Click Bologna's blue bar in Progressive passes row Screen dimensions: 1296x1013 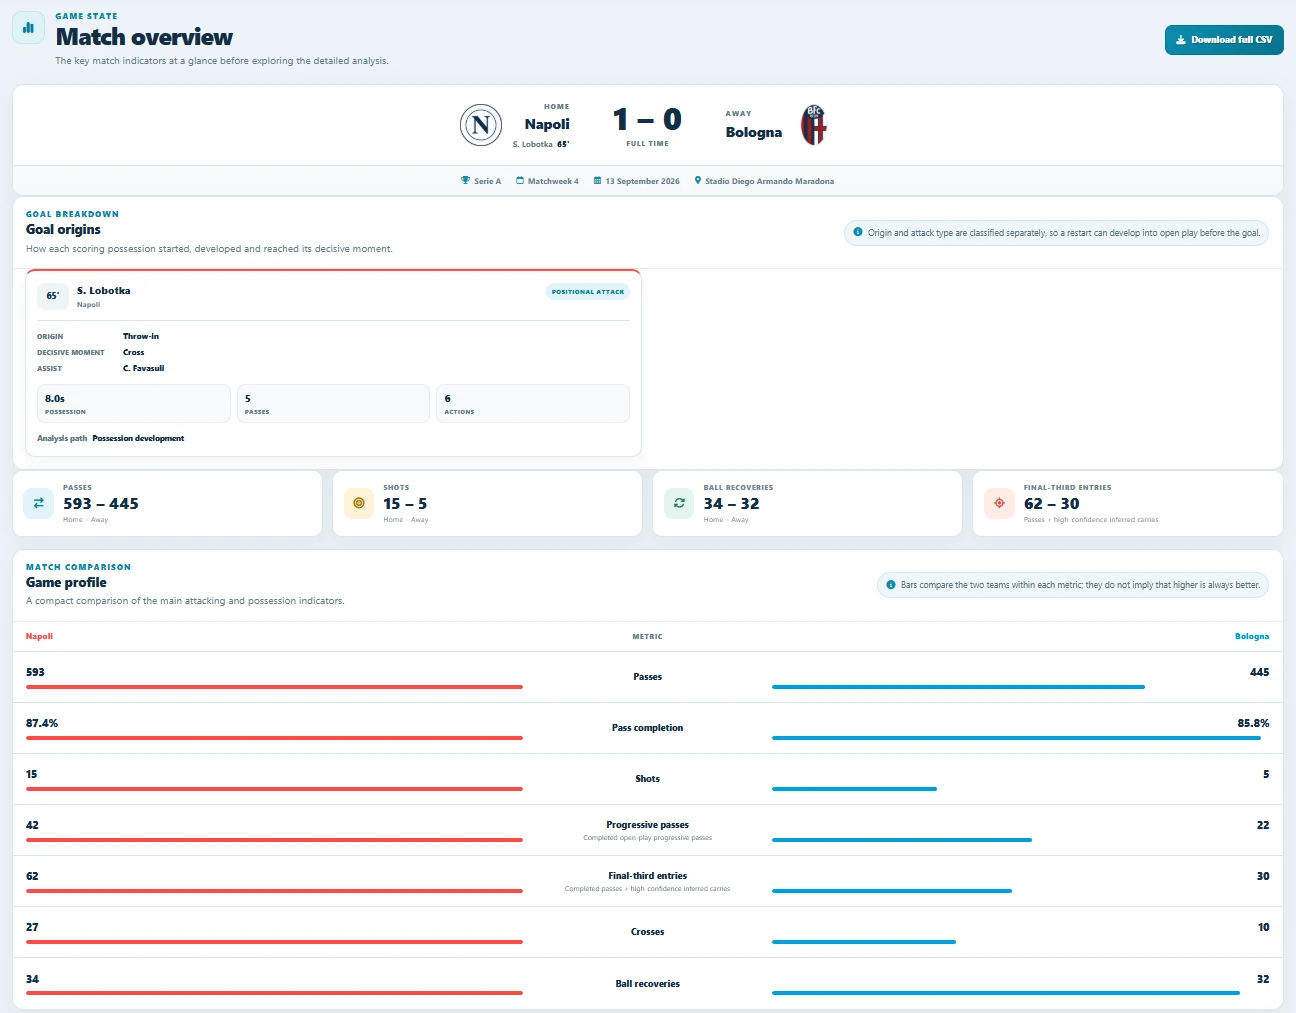click(902, 840)
